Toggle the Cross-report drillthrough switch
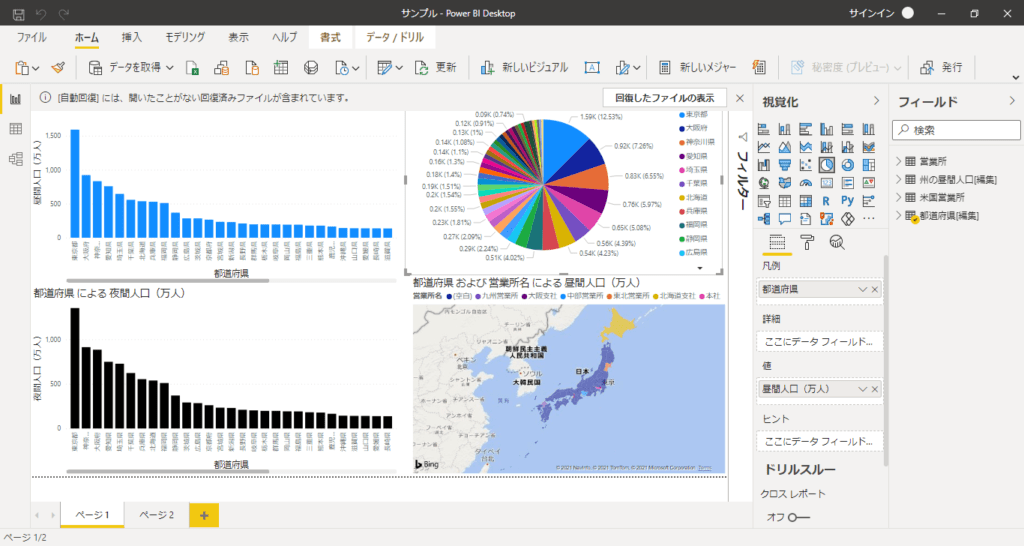Screen dimensions: 1024x546 tap(798, 517)
